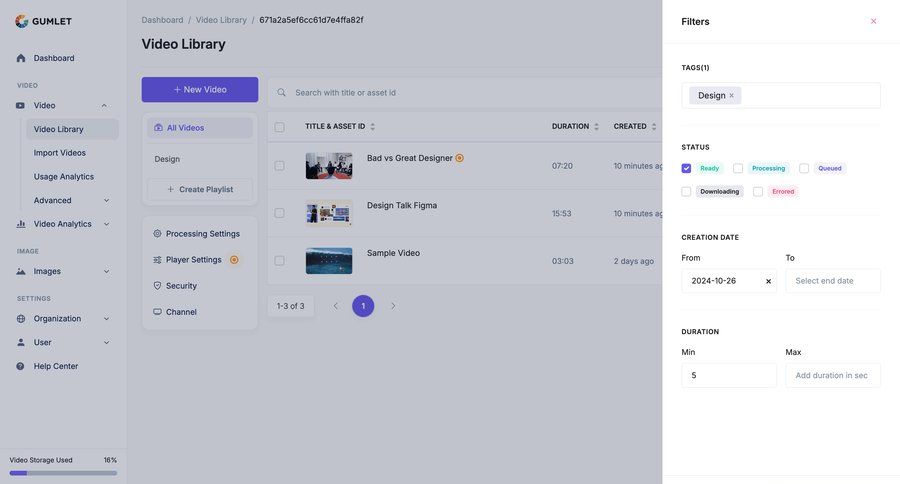Open the Sample Video thumbnail

(329, 261)
